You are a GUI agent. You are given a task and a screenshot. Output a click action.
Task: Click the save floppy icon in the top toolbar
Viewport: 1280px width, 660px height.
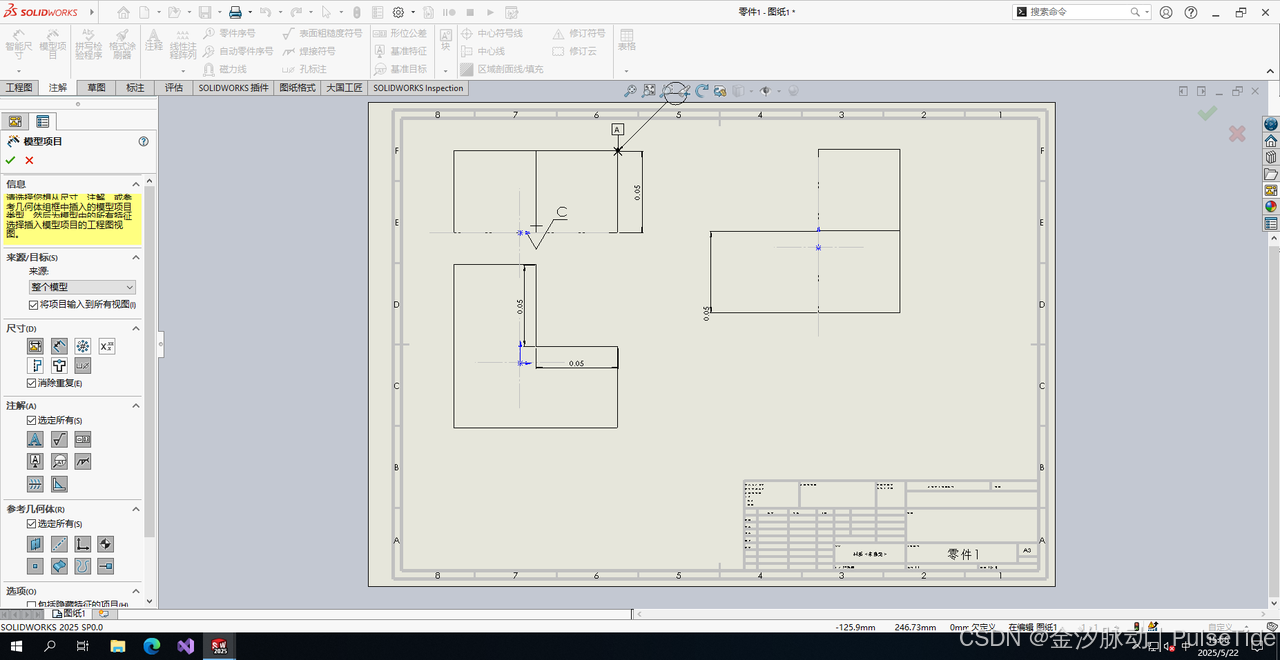[204, 12]
